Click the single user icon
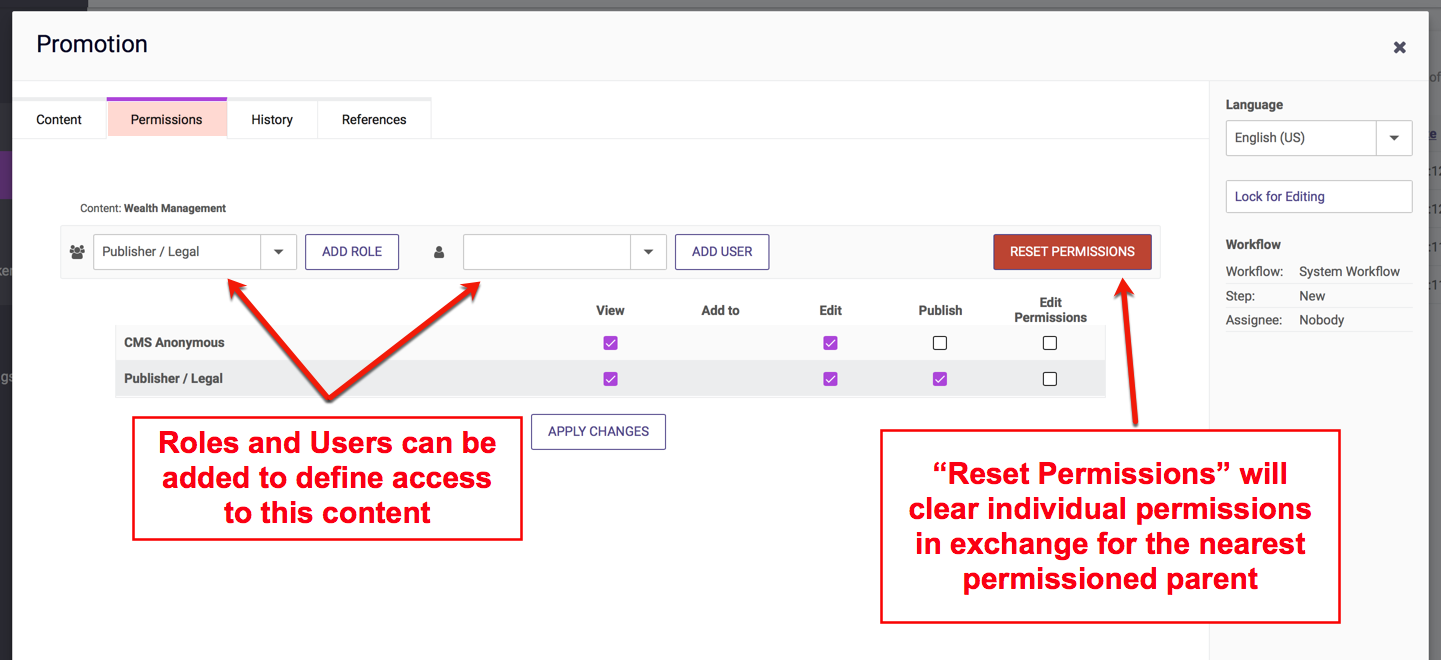The height and width of the screenshot is (660, 1441). click(438, 252)
